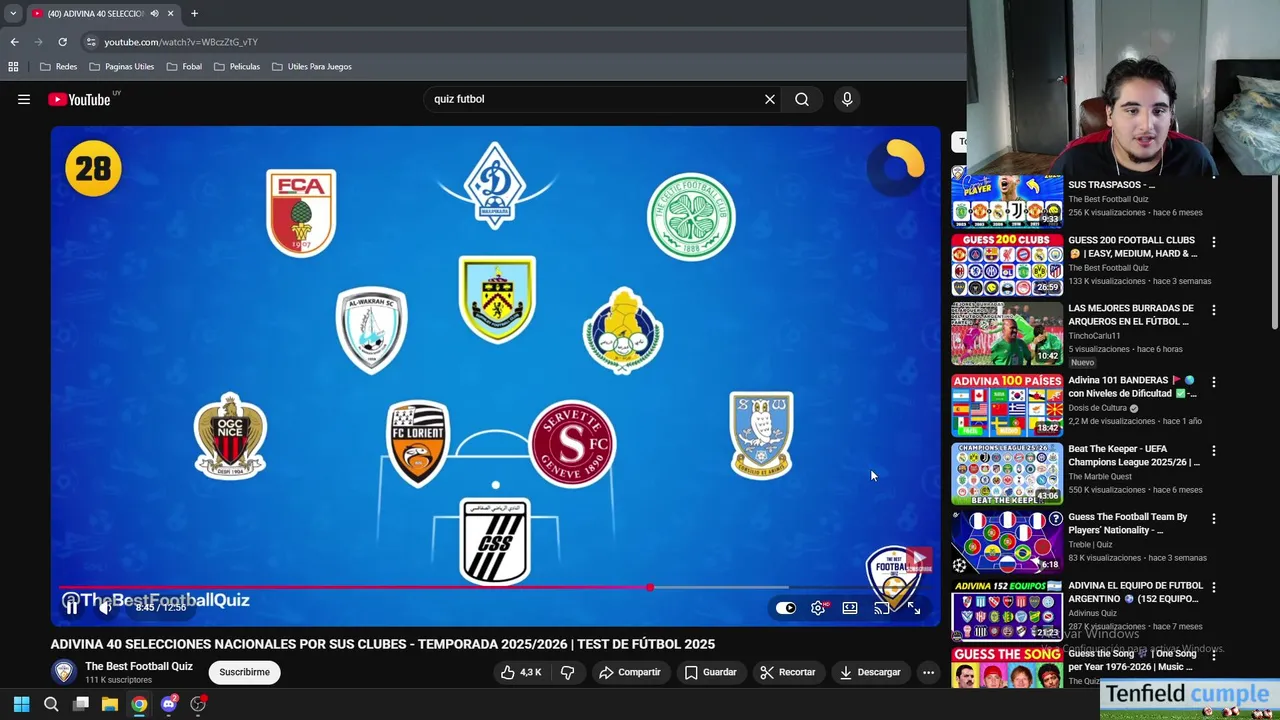Open a new browser tab

(x=194, y=13)
